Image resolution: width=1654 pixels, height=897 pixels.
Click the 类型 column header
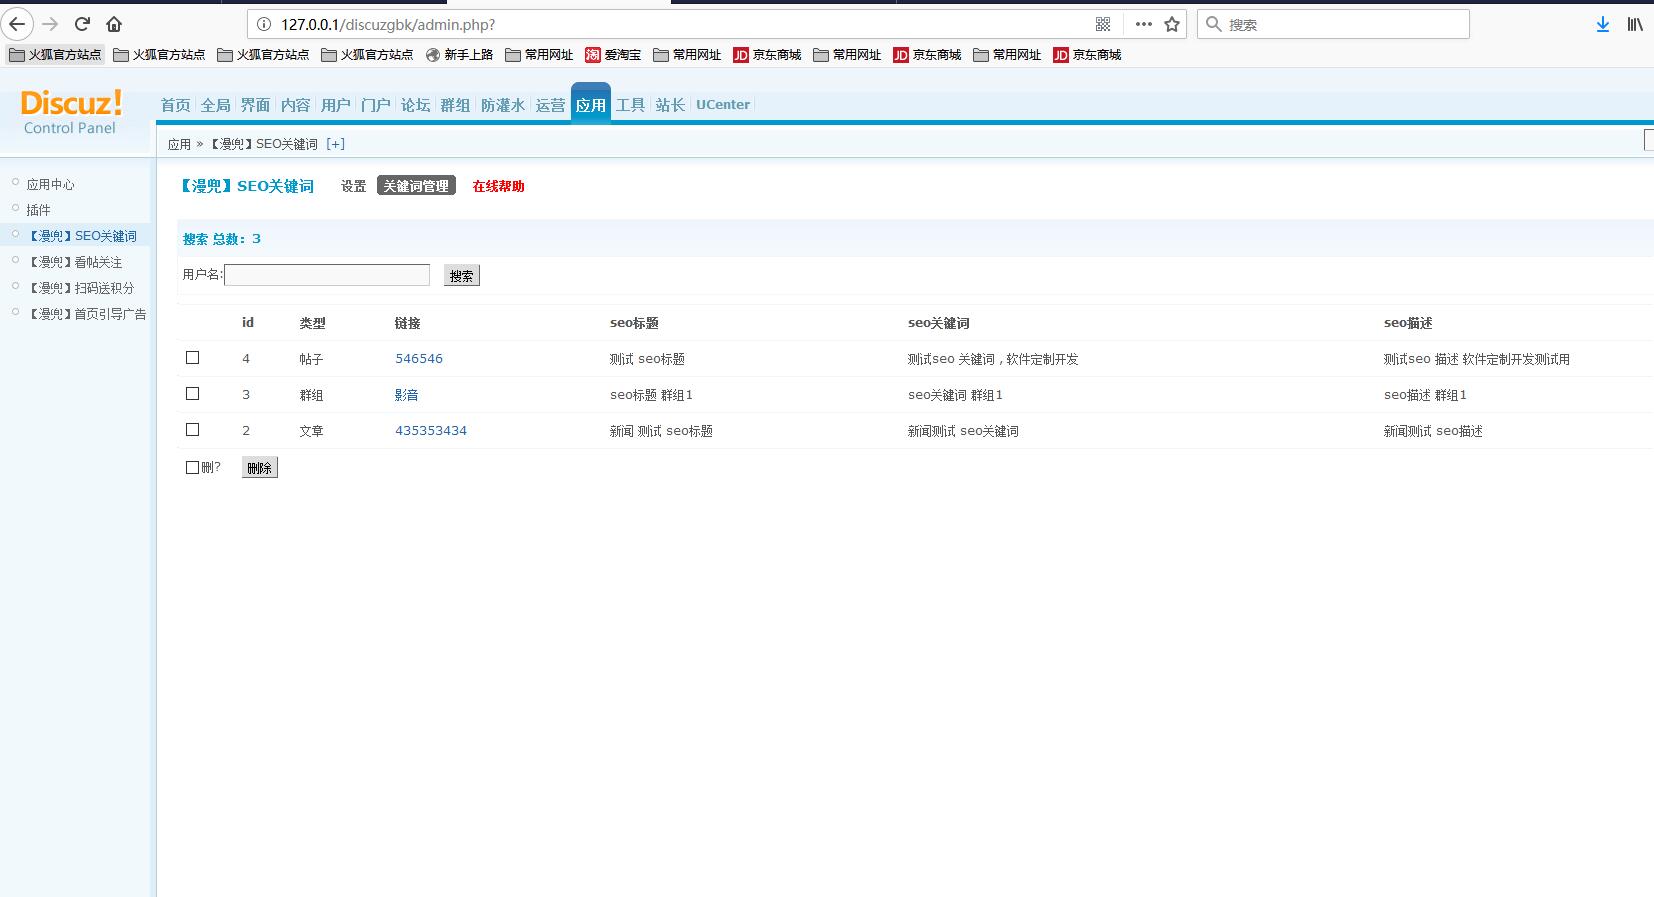pyautogui.click(x=312, y=323)
